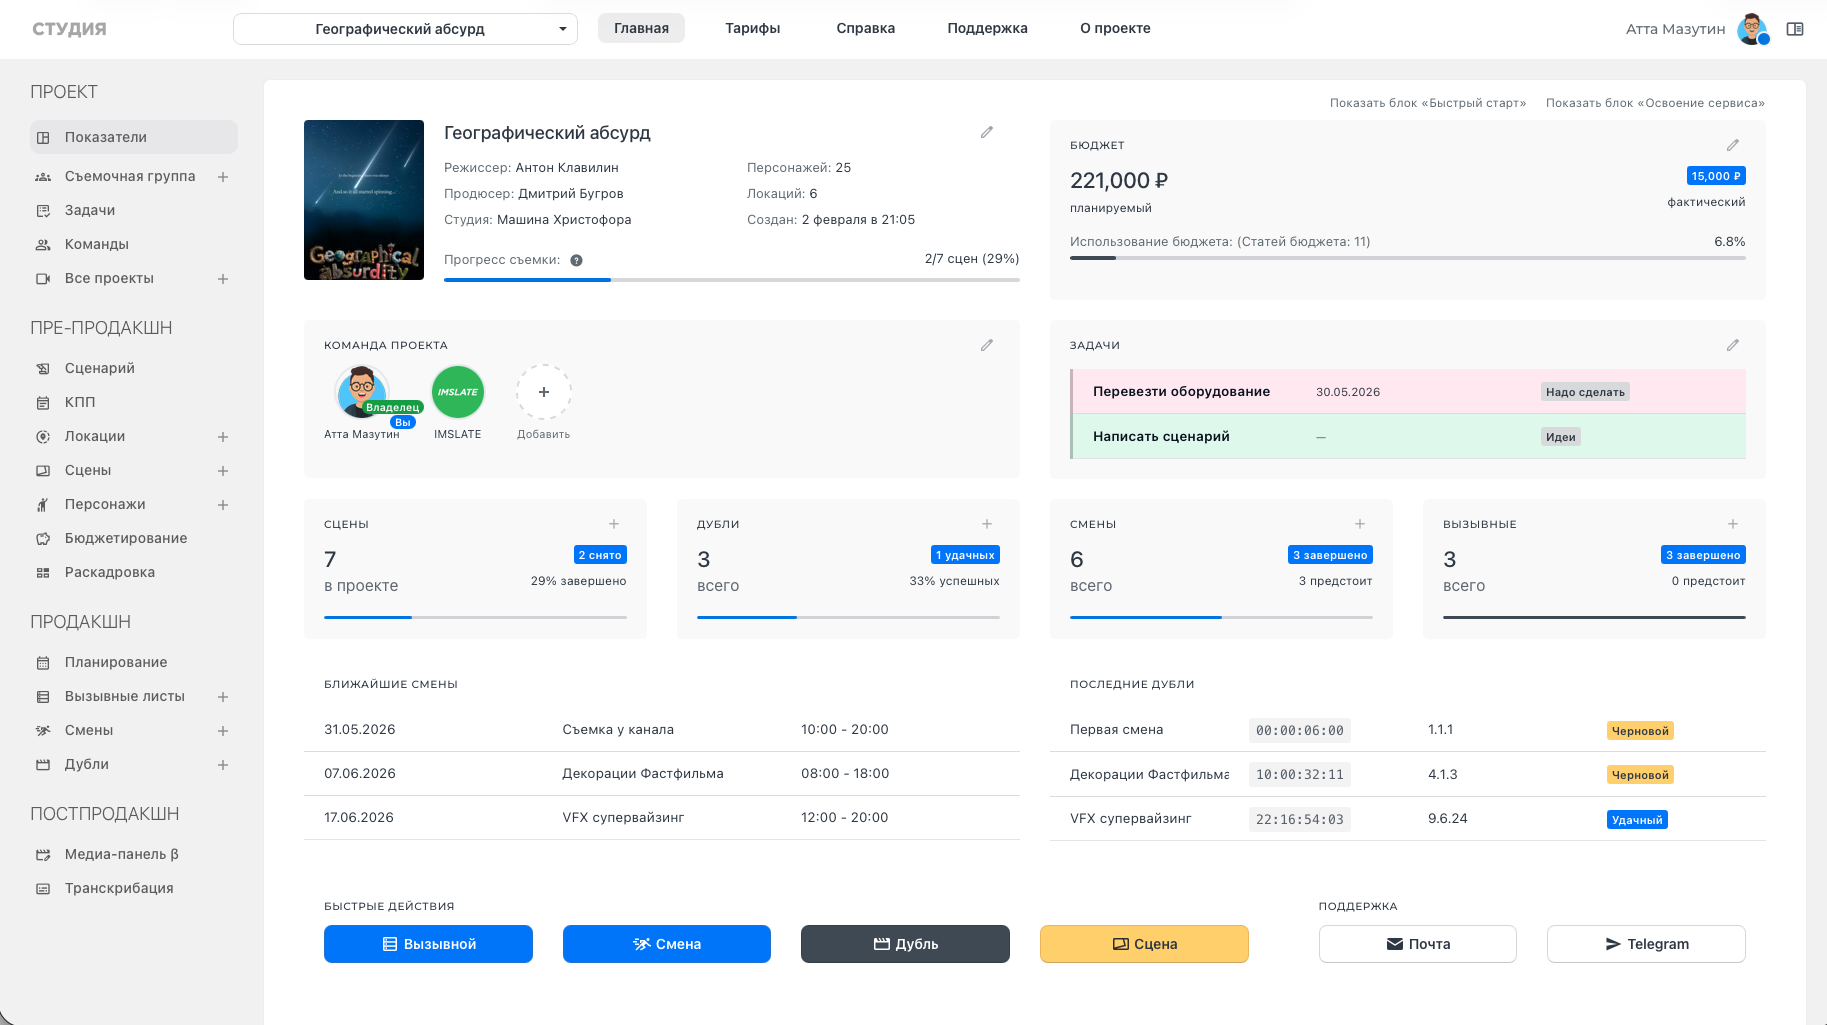Open shift Съемка у канала row
The image size is (1827, 1025).
662,730
